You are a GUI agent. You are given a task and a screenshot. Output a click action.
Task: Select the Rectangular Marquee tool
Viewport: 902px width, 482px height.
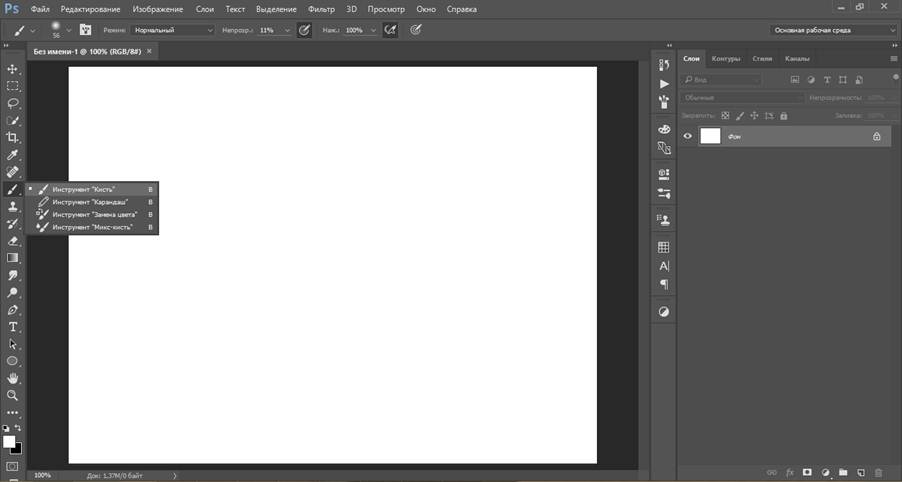[x=12, y=86]
